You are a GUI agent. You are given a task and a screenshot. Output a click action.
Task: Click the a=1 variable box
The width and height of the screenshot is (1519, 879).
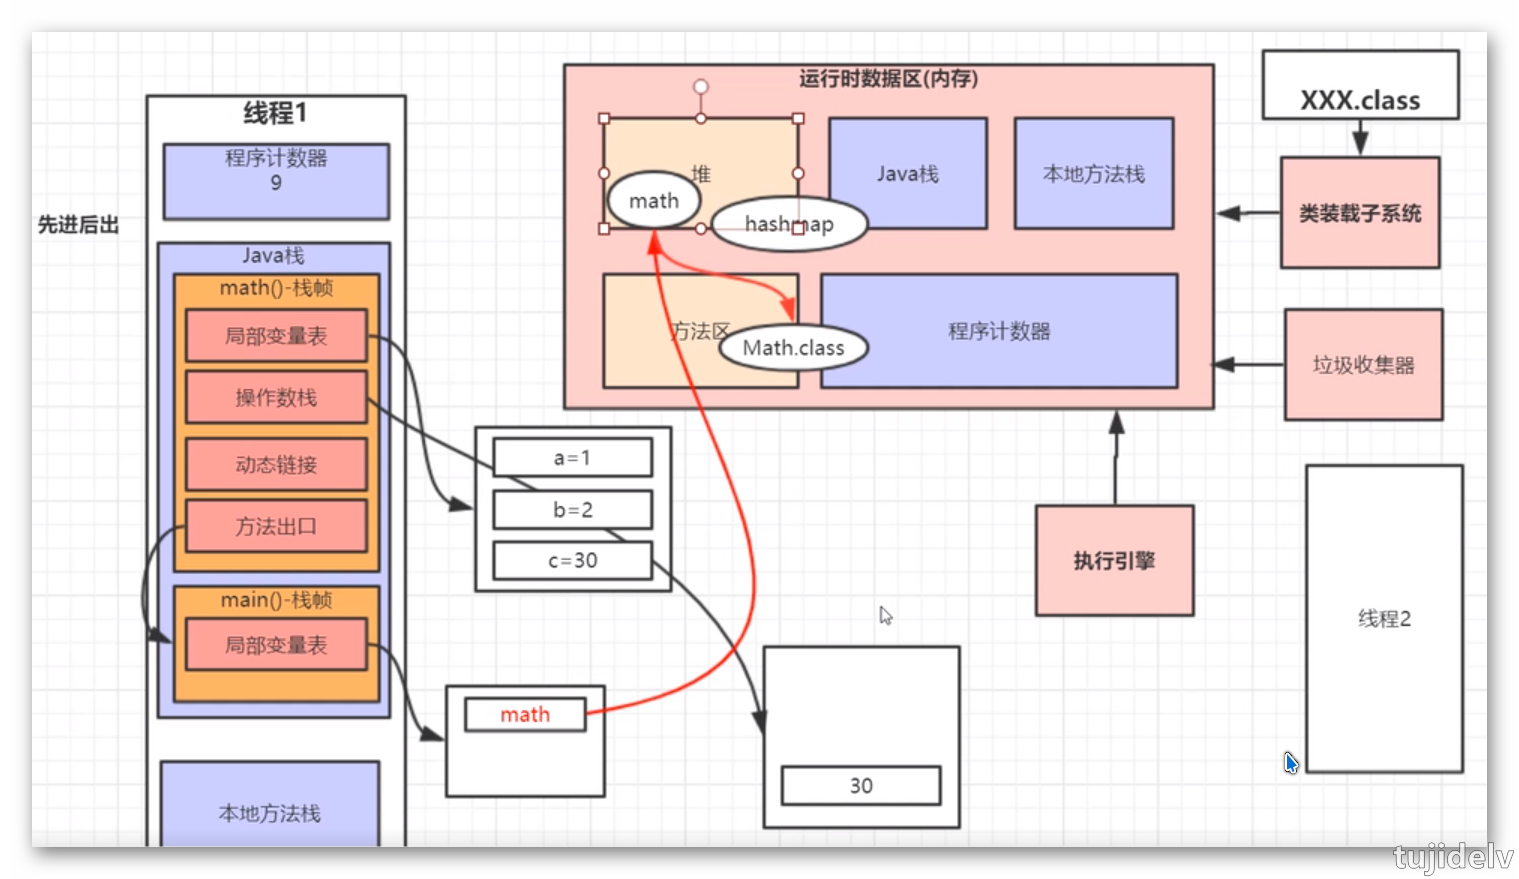tap(572, 458)
